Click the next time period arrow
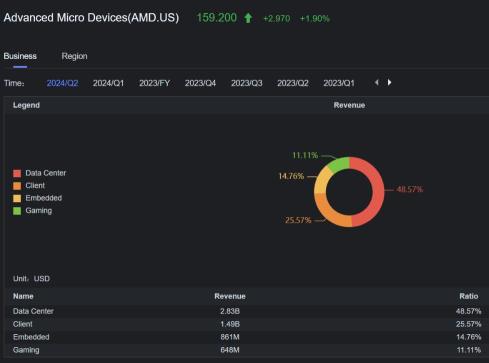The width and height of the screenshot is (489, 363). tap(389, 82)
